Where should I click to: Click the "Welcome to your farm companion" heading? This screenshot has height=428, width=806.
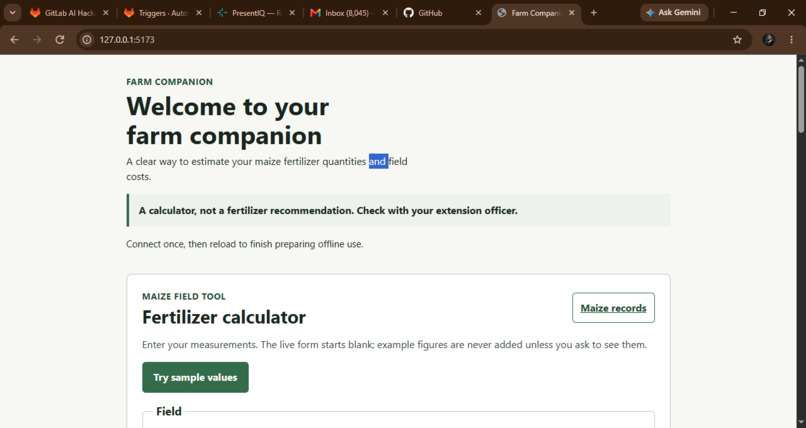pos(228,121)
